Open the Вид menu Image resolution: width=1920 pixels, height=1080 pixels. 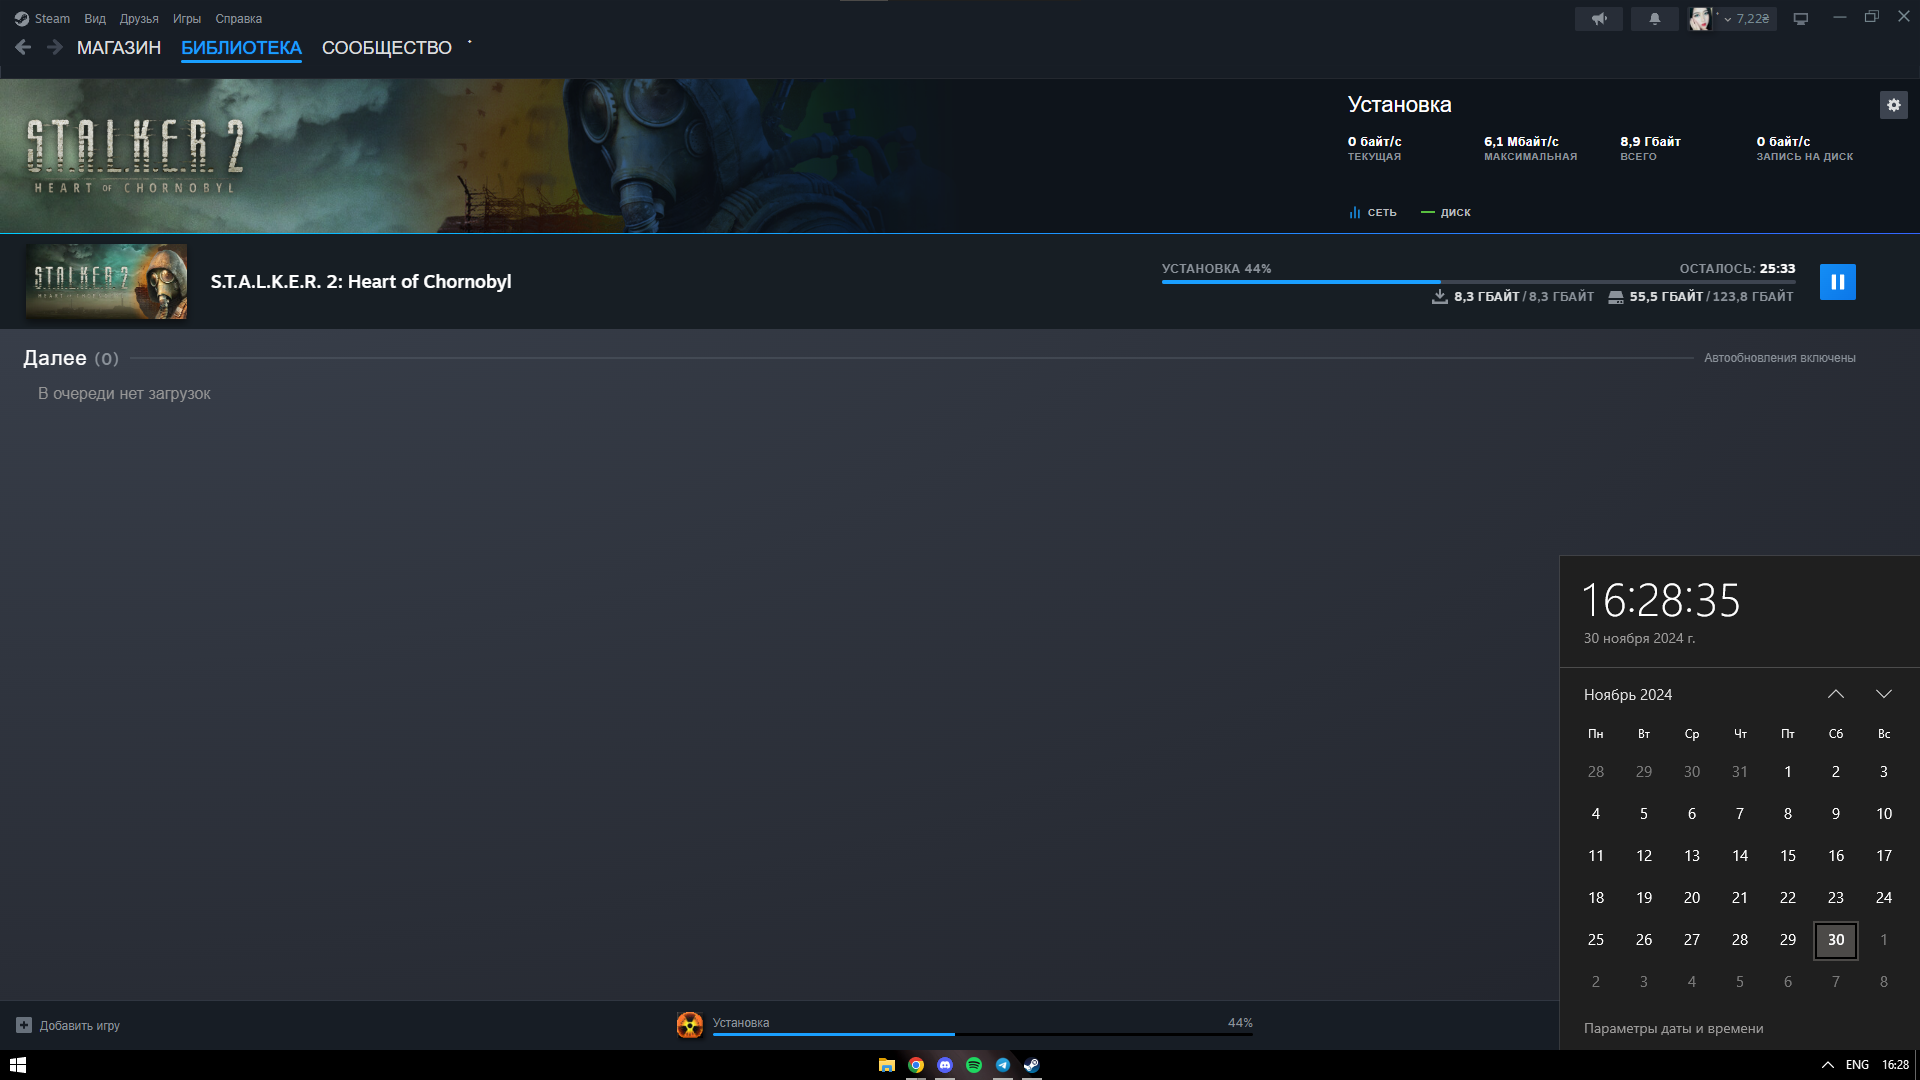pos(95,18)
